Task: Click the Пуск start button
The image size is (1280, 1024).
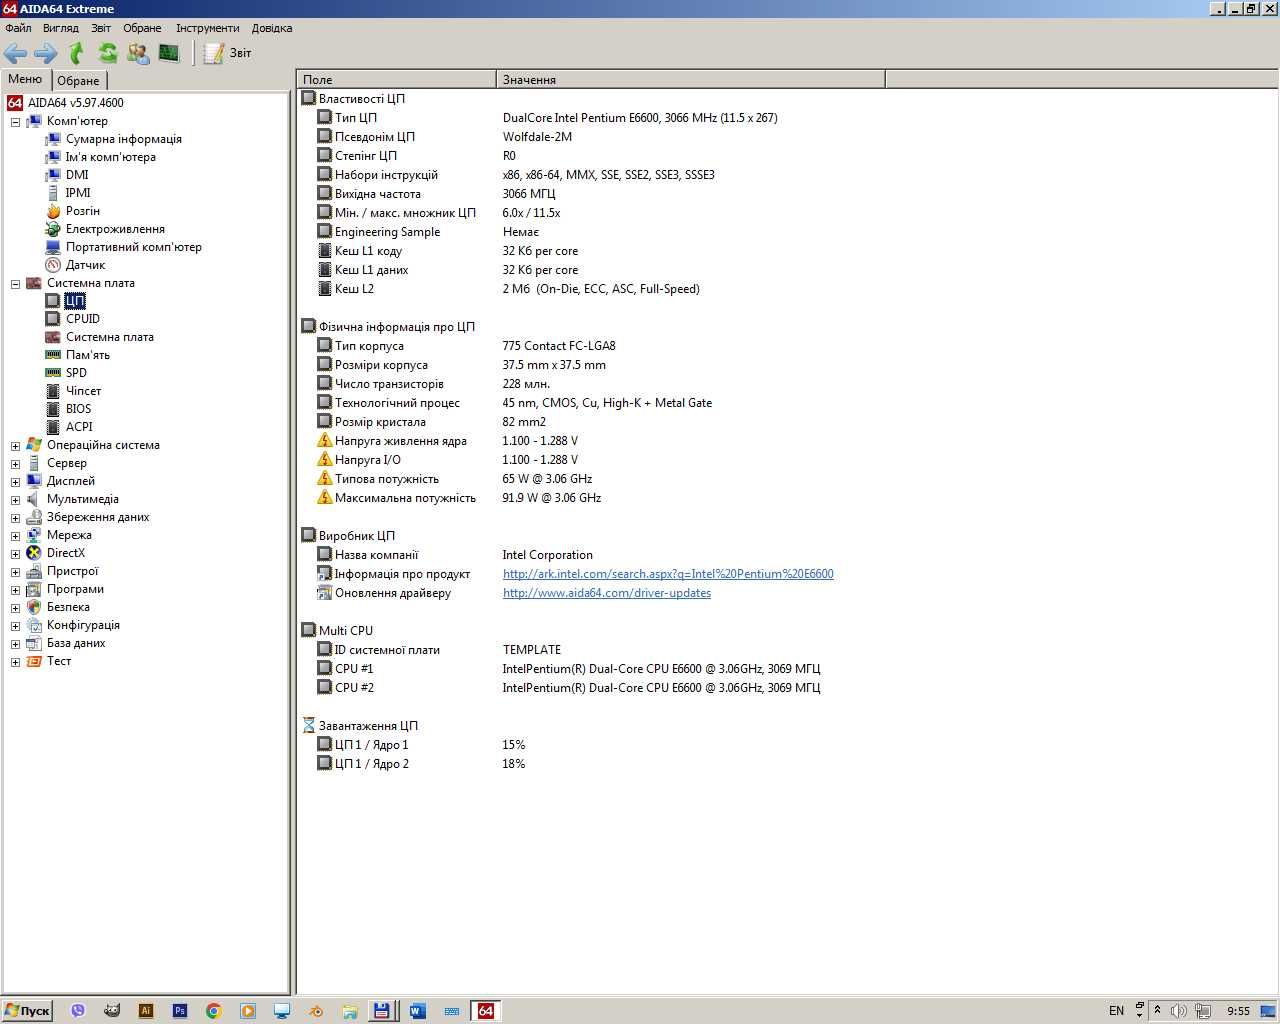Action: pos(27,1011)
